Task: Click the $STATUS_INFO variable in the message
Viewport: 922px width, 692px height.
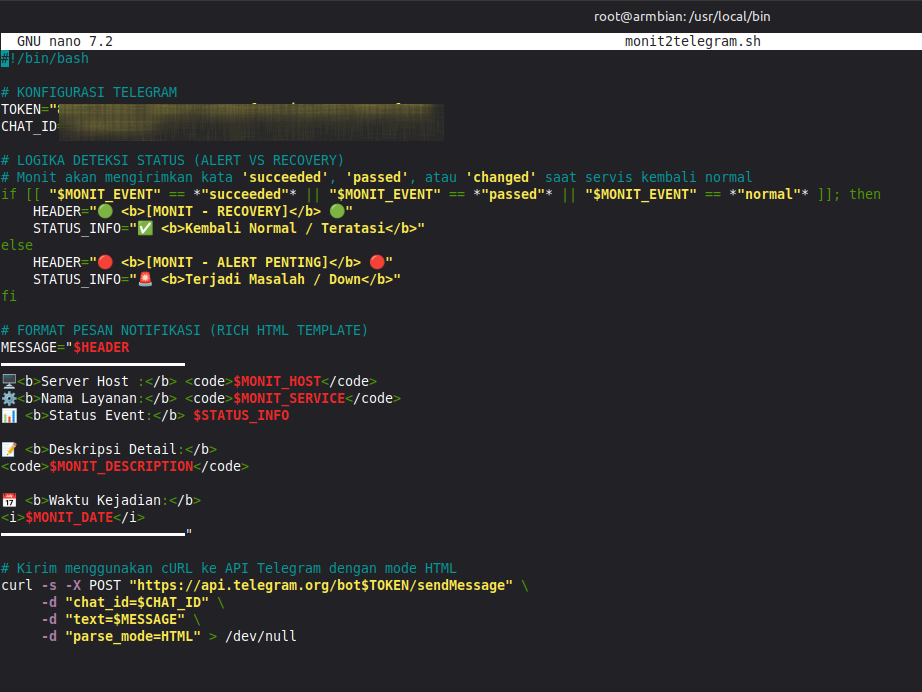Action: pos(241,415)
